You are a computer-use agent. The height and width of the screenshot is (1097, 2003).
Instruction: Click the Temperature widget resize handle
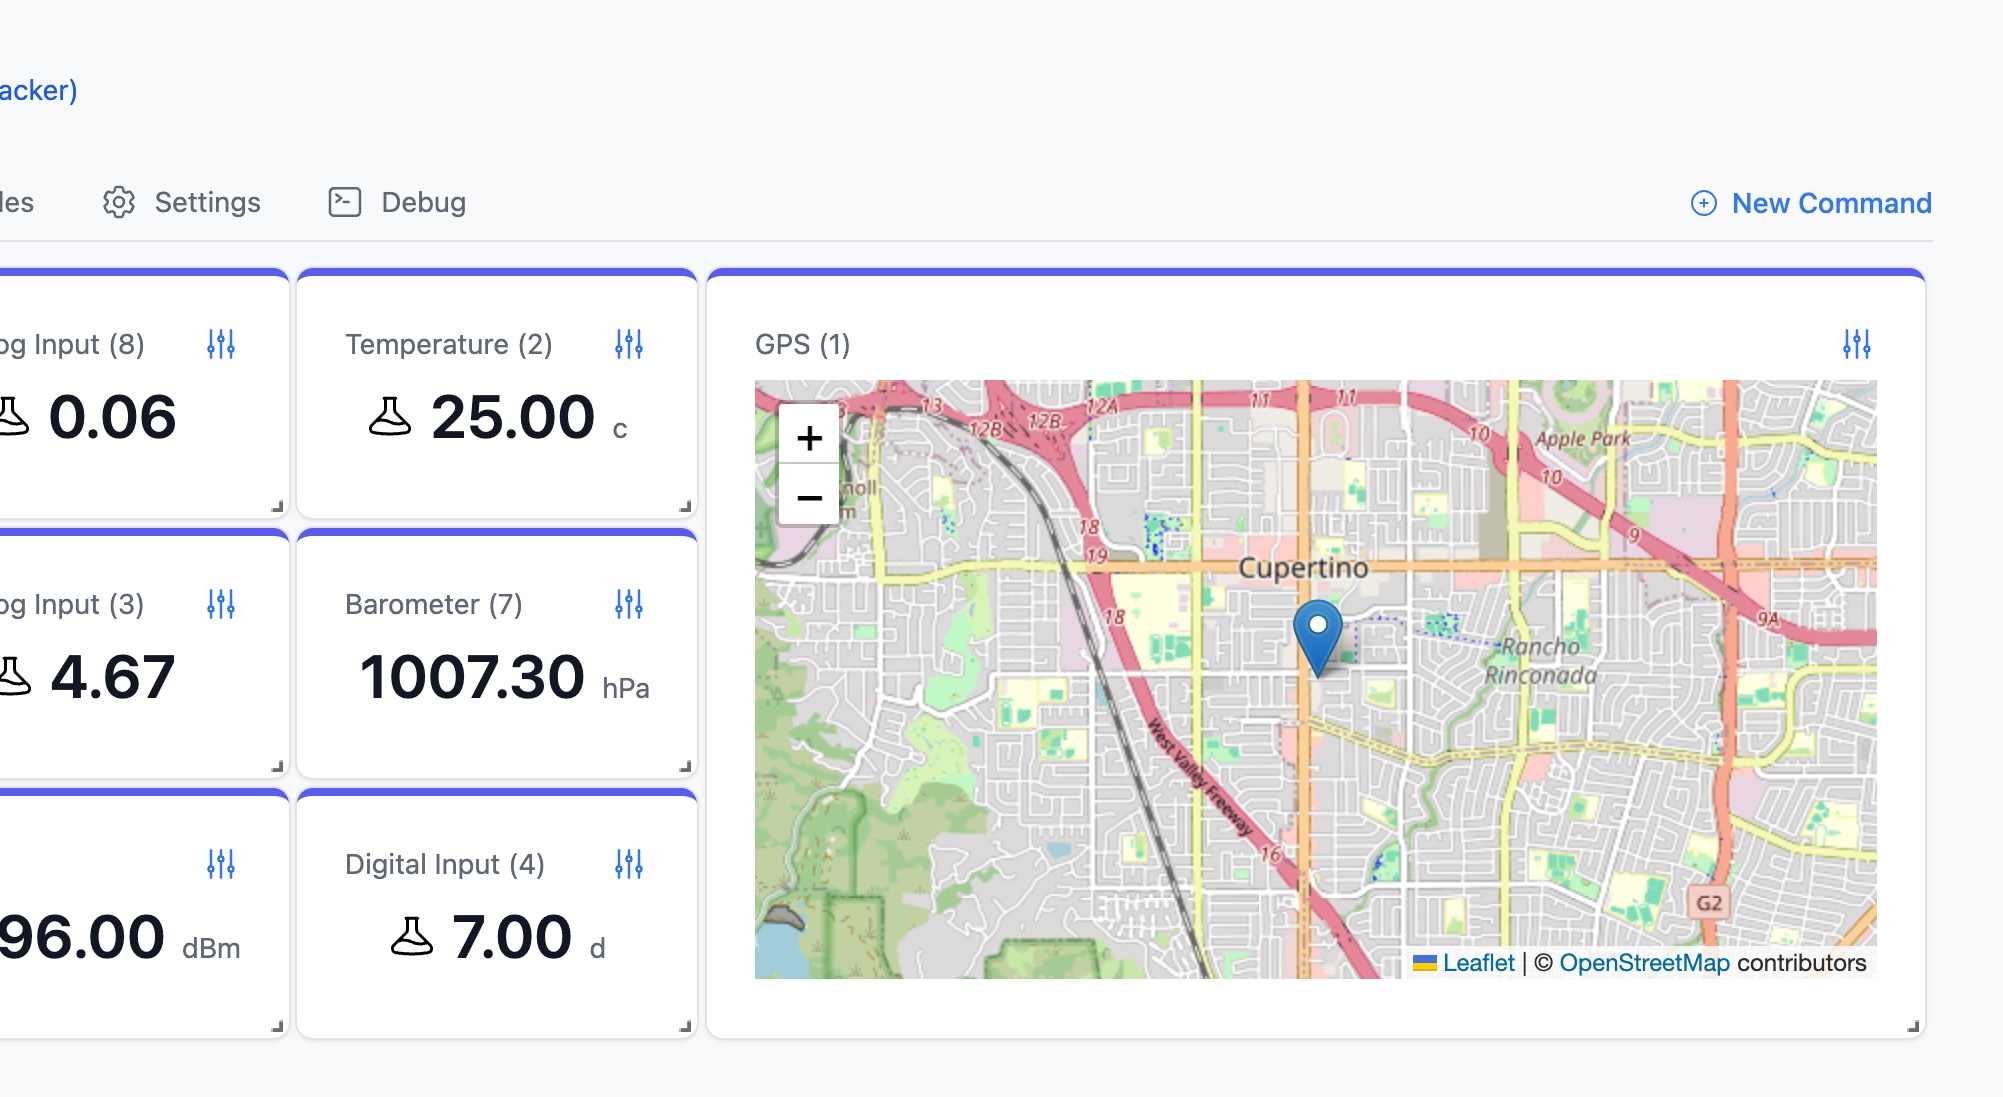[x=685, y=506]
